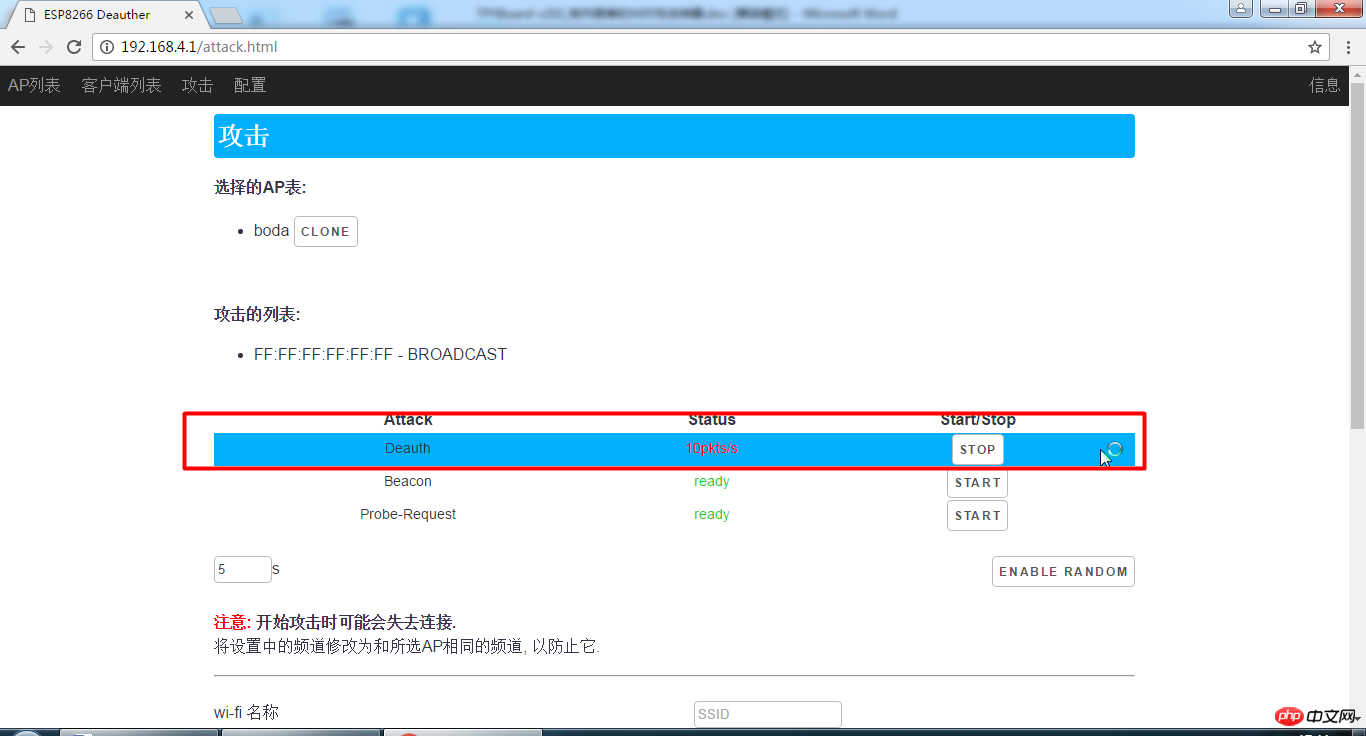
Task: Click the ready status in Beacon row
Action: (x=712, y=482)
